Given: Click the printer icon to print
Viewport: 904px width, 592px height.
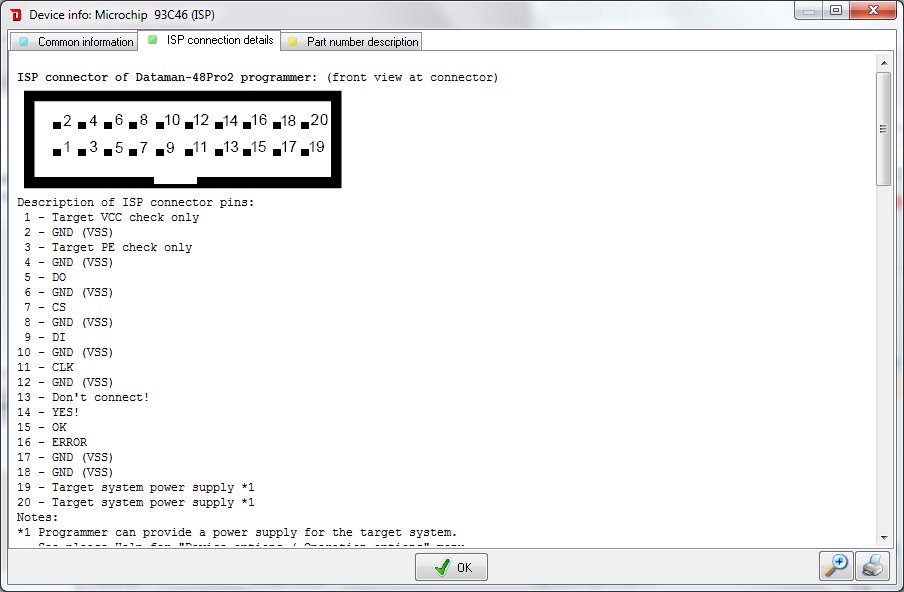Looking at the screenshot, I should pos(872,566).
